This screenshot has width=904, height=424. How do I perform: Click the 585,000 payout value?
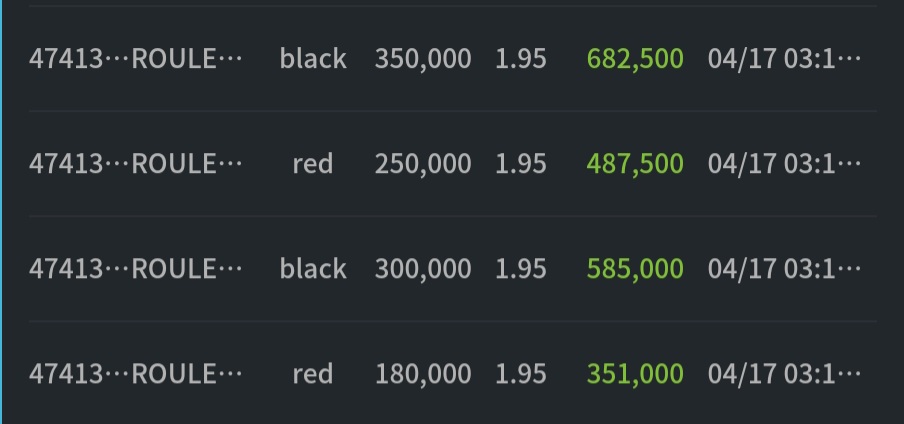pyautogui.click(x=635, y=269)
